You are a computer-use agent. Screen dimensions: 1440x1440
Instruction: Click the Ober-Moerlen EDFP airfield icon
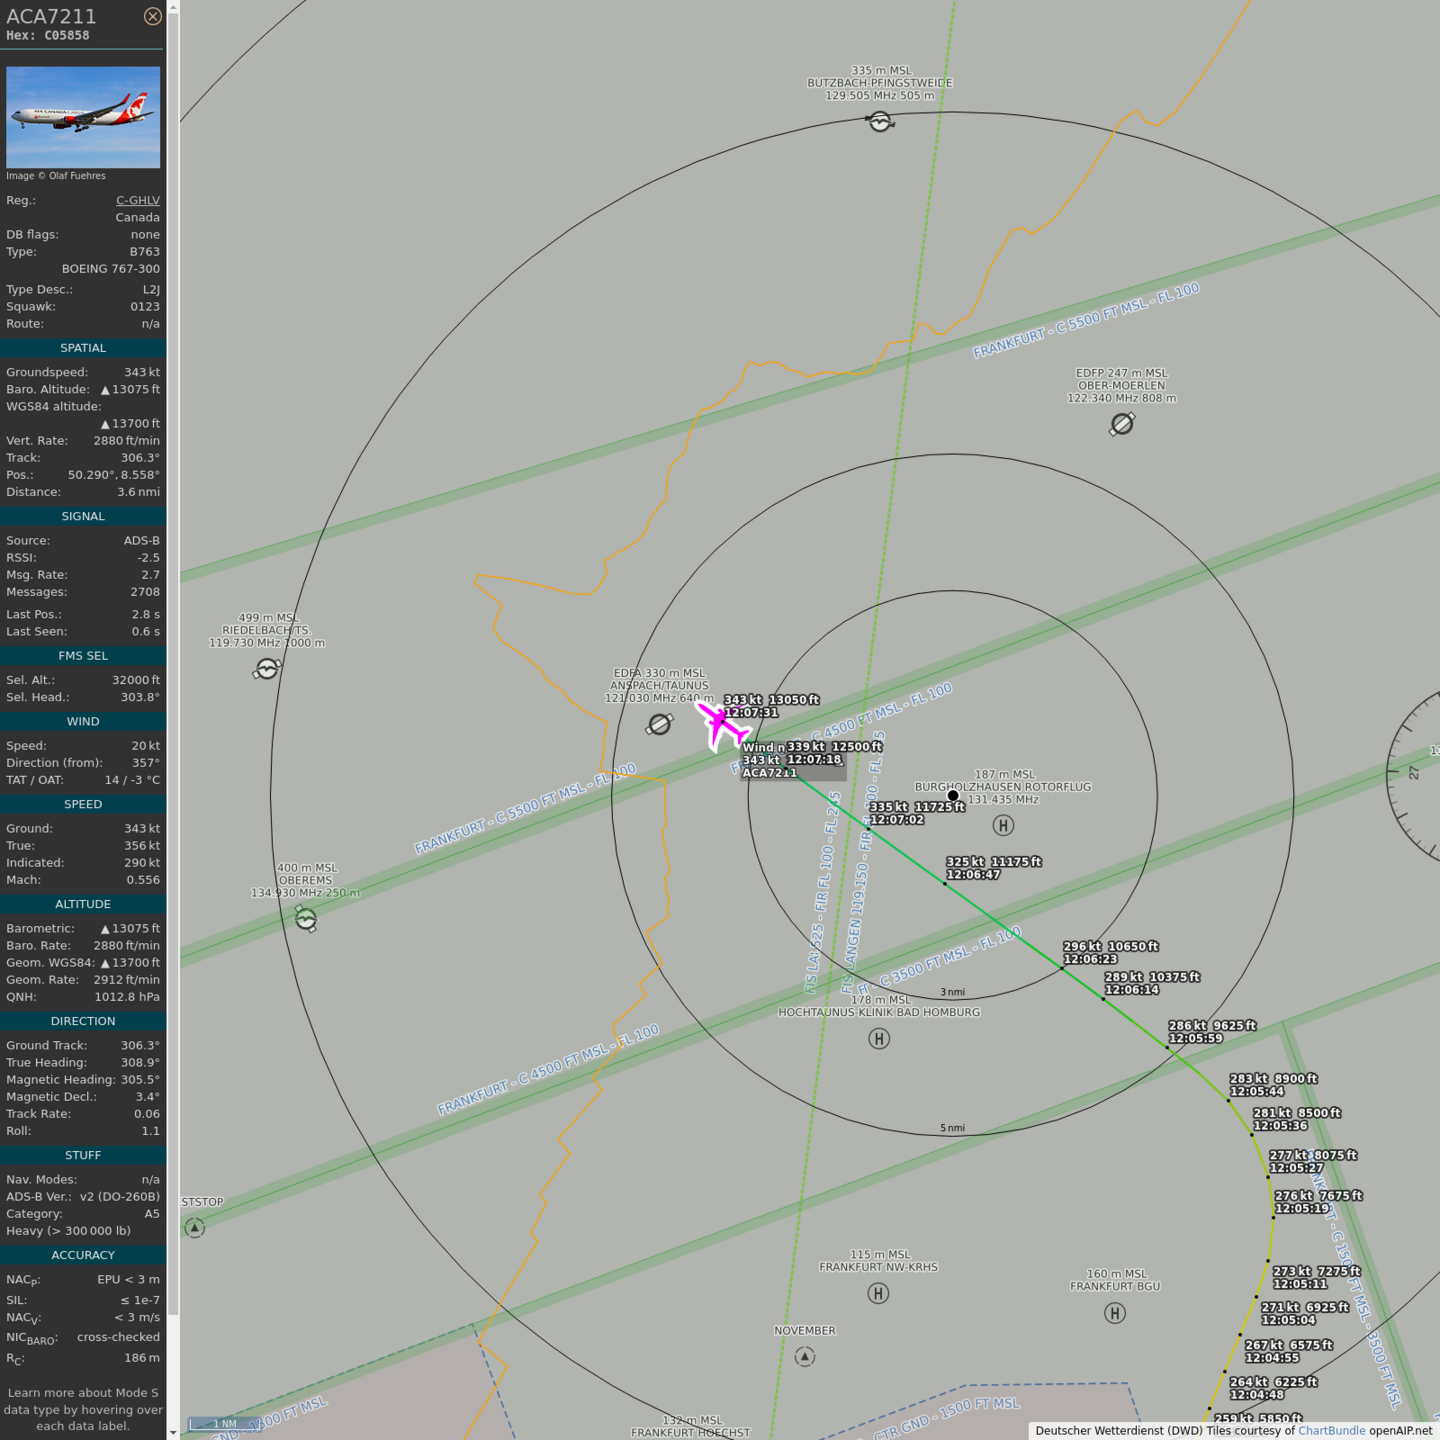(x=1122, y=424)
